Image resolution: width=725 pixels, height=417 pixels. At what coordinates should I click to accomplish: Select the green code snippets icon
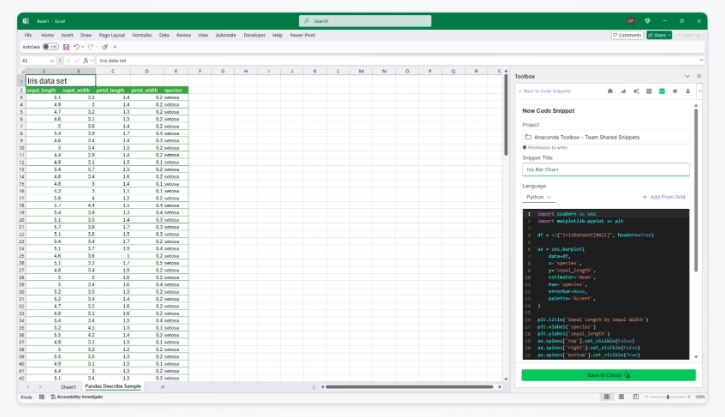(x=661, y=91)
